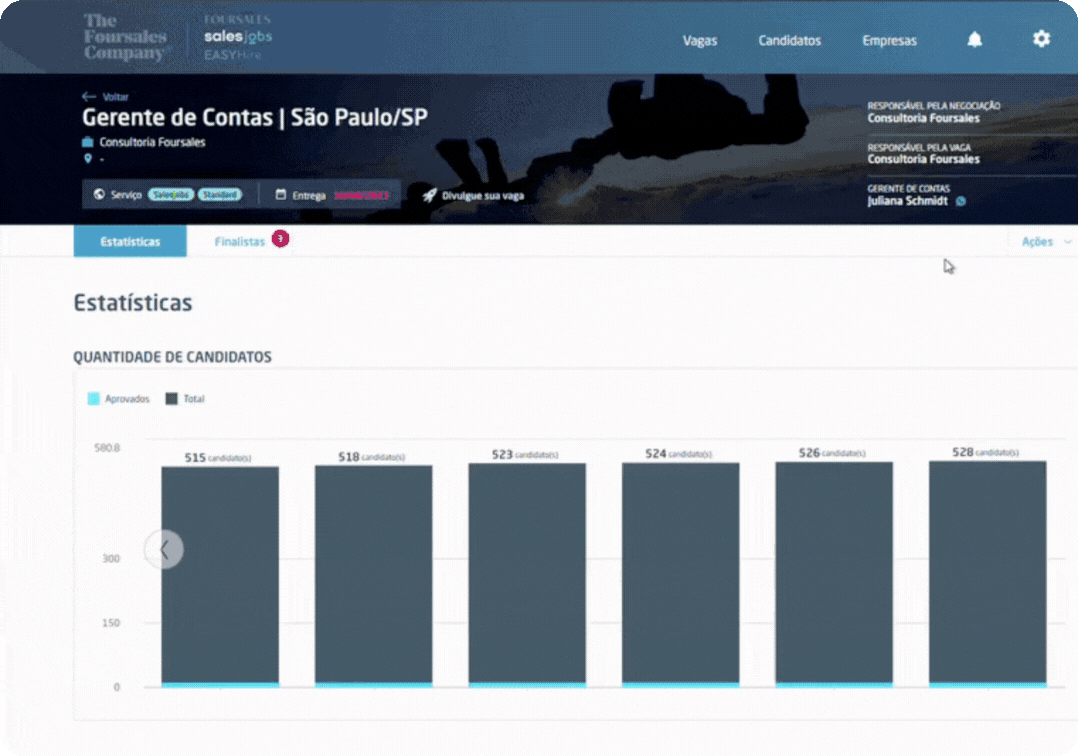Click the location pin icon
The width and height of the screenshot is (1080, 756).
[x=87, y=159]
